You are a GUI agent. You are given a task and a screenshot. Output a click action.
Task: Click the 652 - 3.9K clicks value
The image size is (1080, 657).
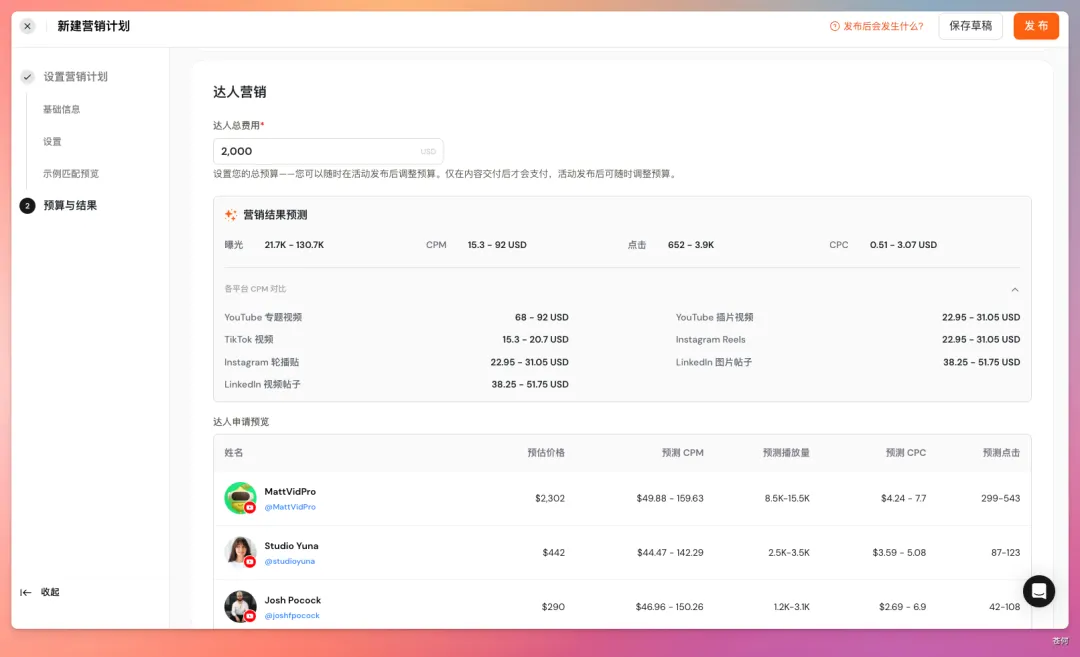pos(691,244)
